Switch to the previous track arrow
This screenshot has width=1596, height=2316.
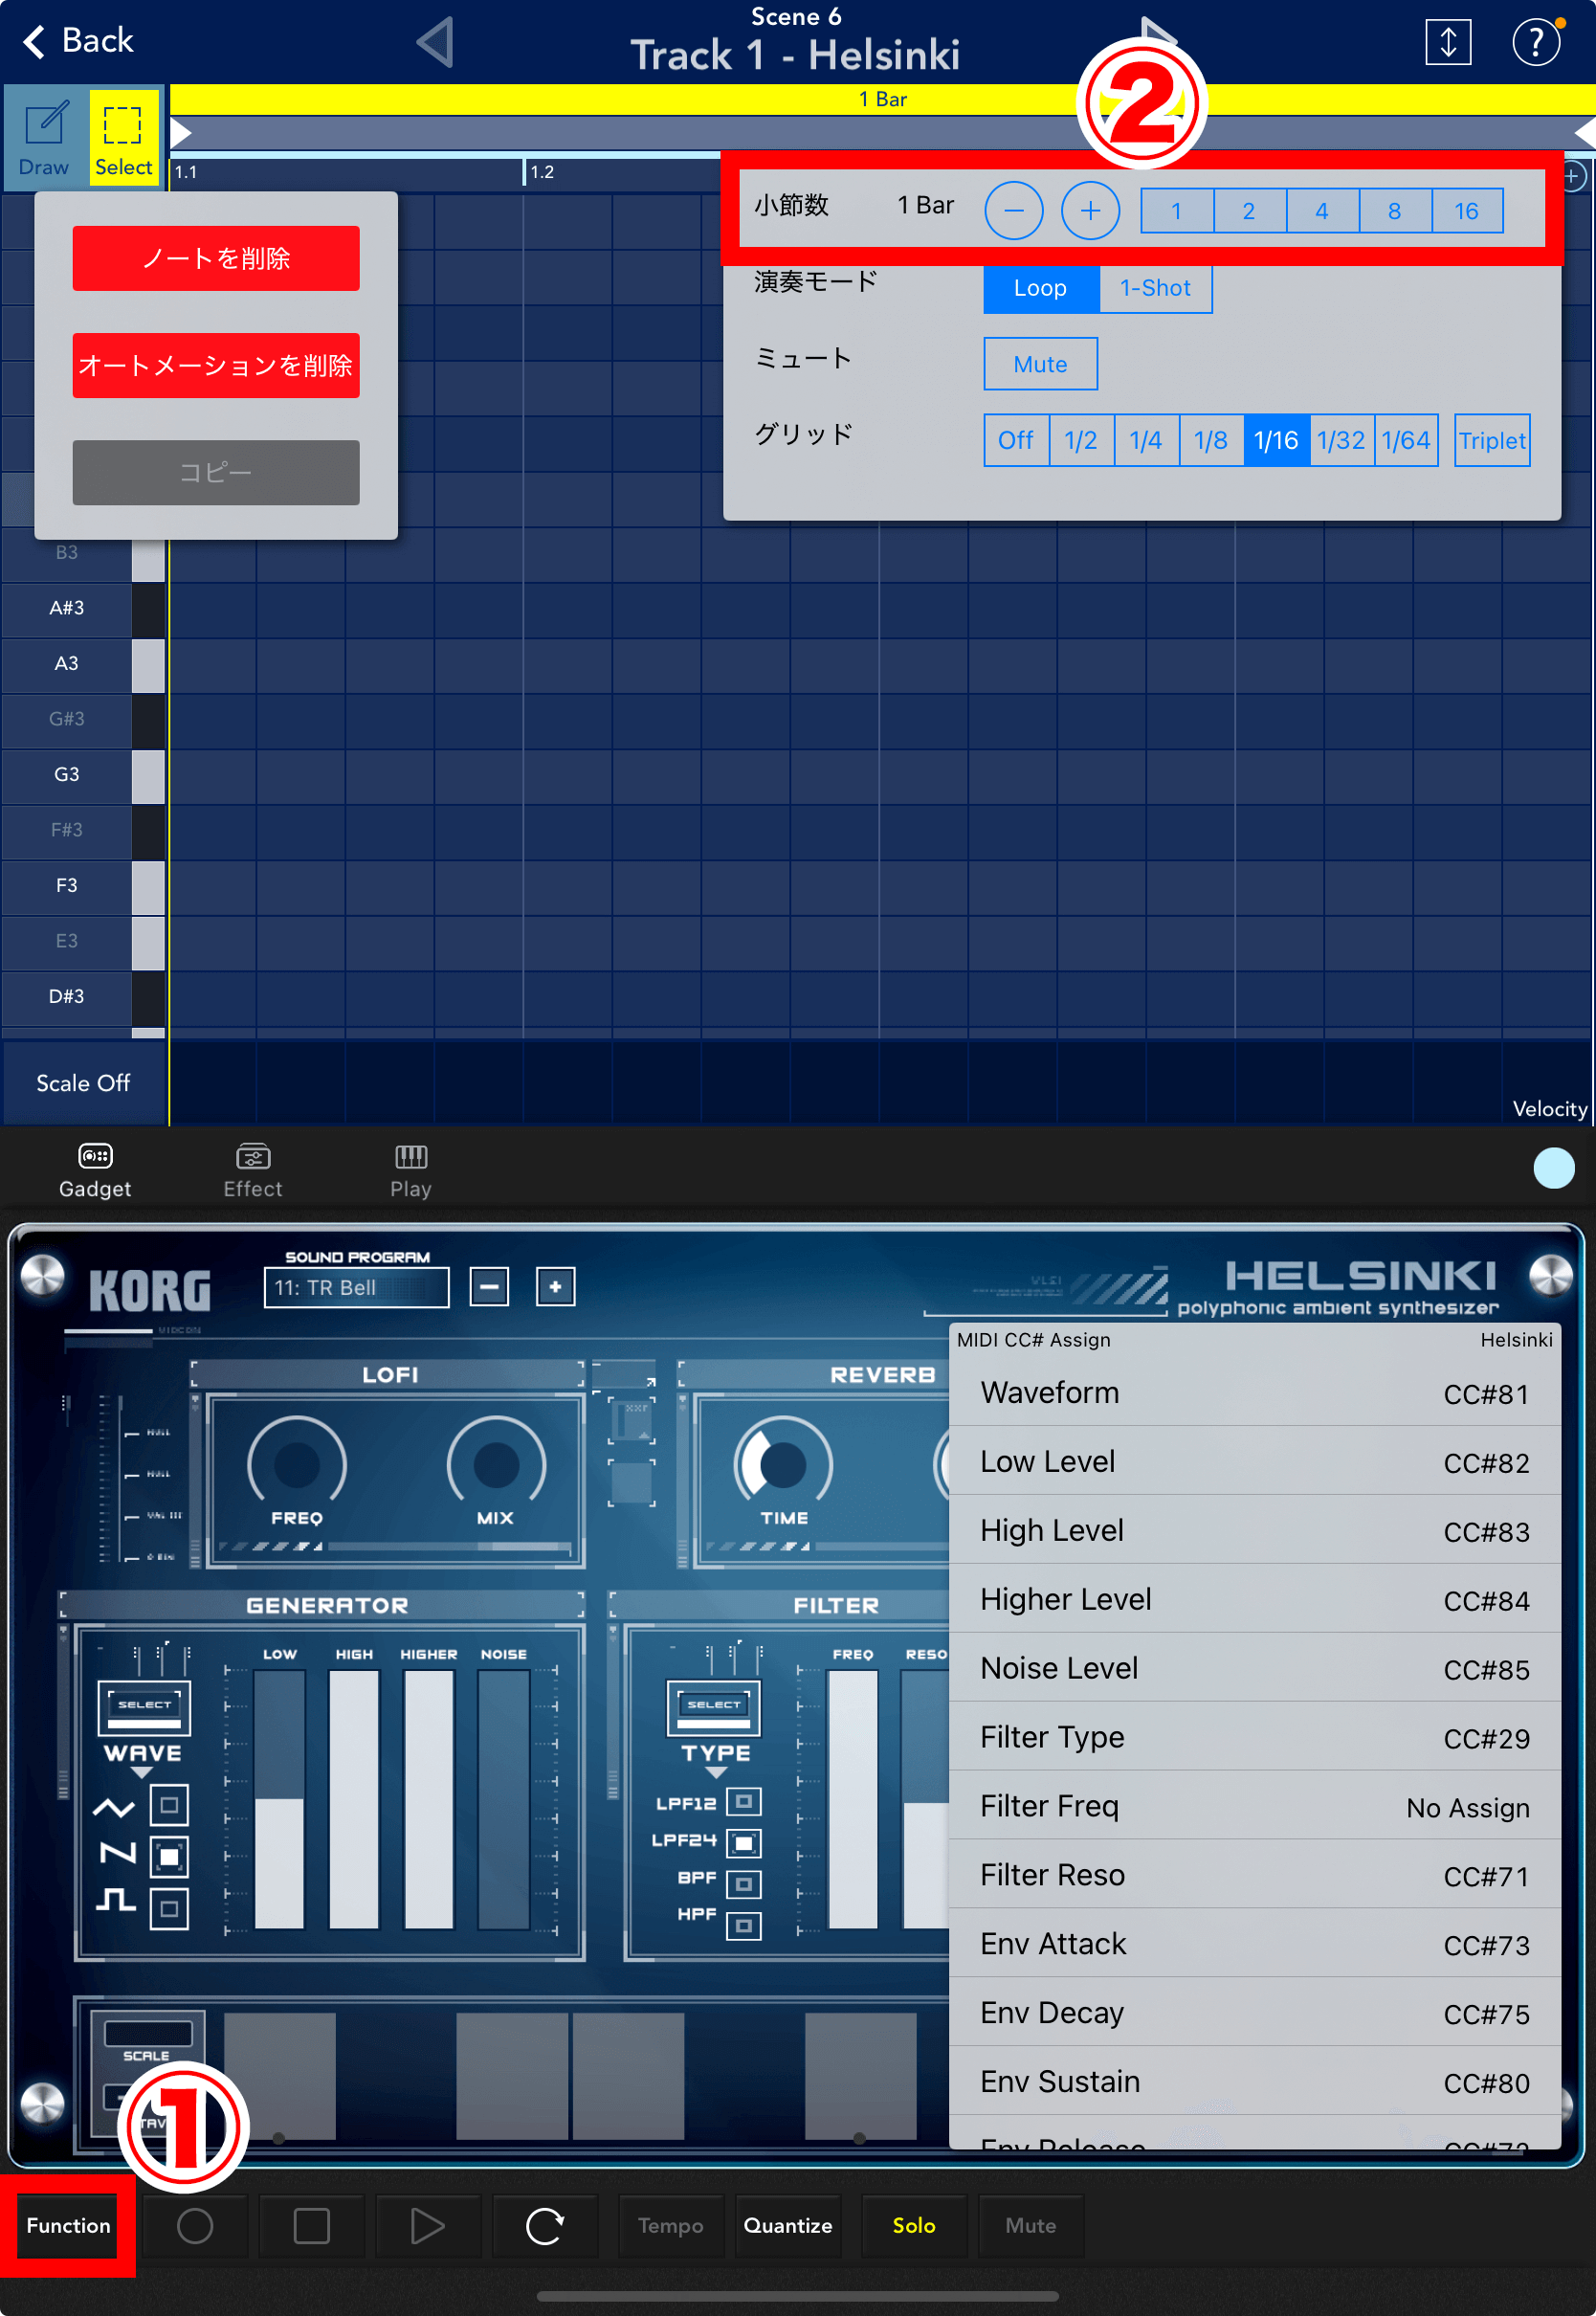tap(435, 43)
